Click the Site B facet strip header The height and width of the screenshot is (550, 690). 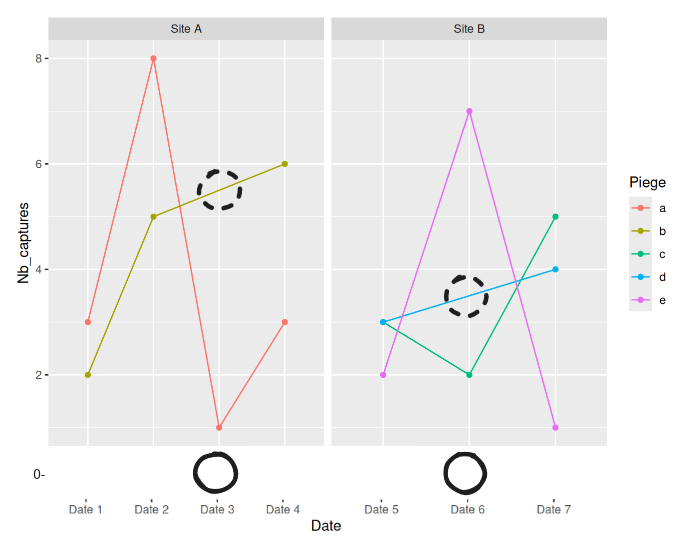[469, 29]
